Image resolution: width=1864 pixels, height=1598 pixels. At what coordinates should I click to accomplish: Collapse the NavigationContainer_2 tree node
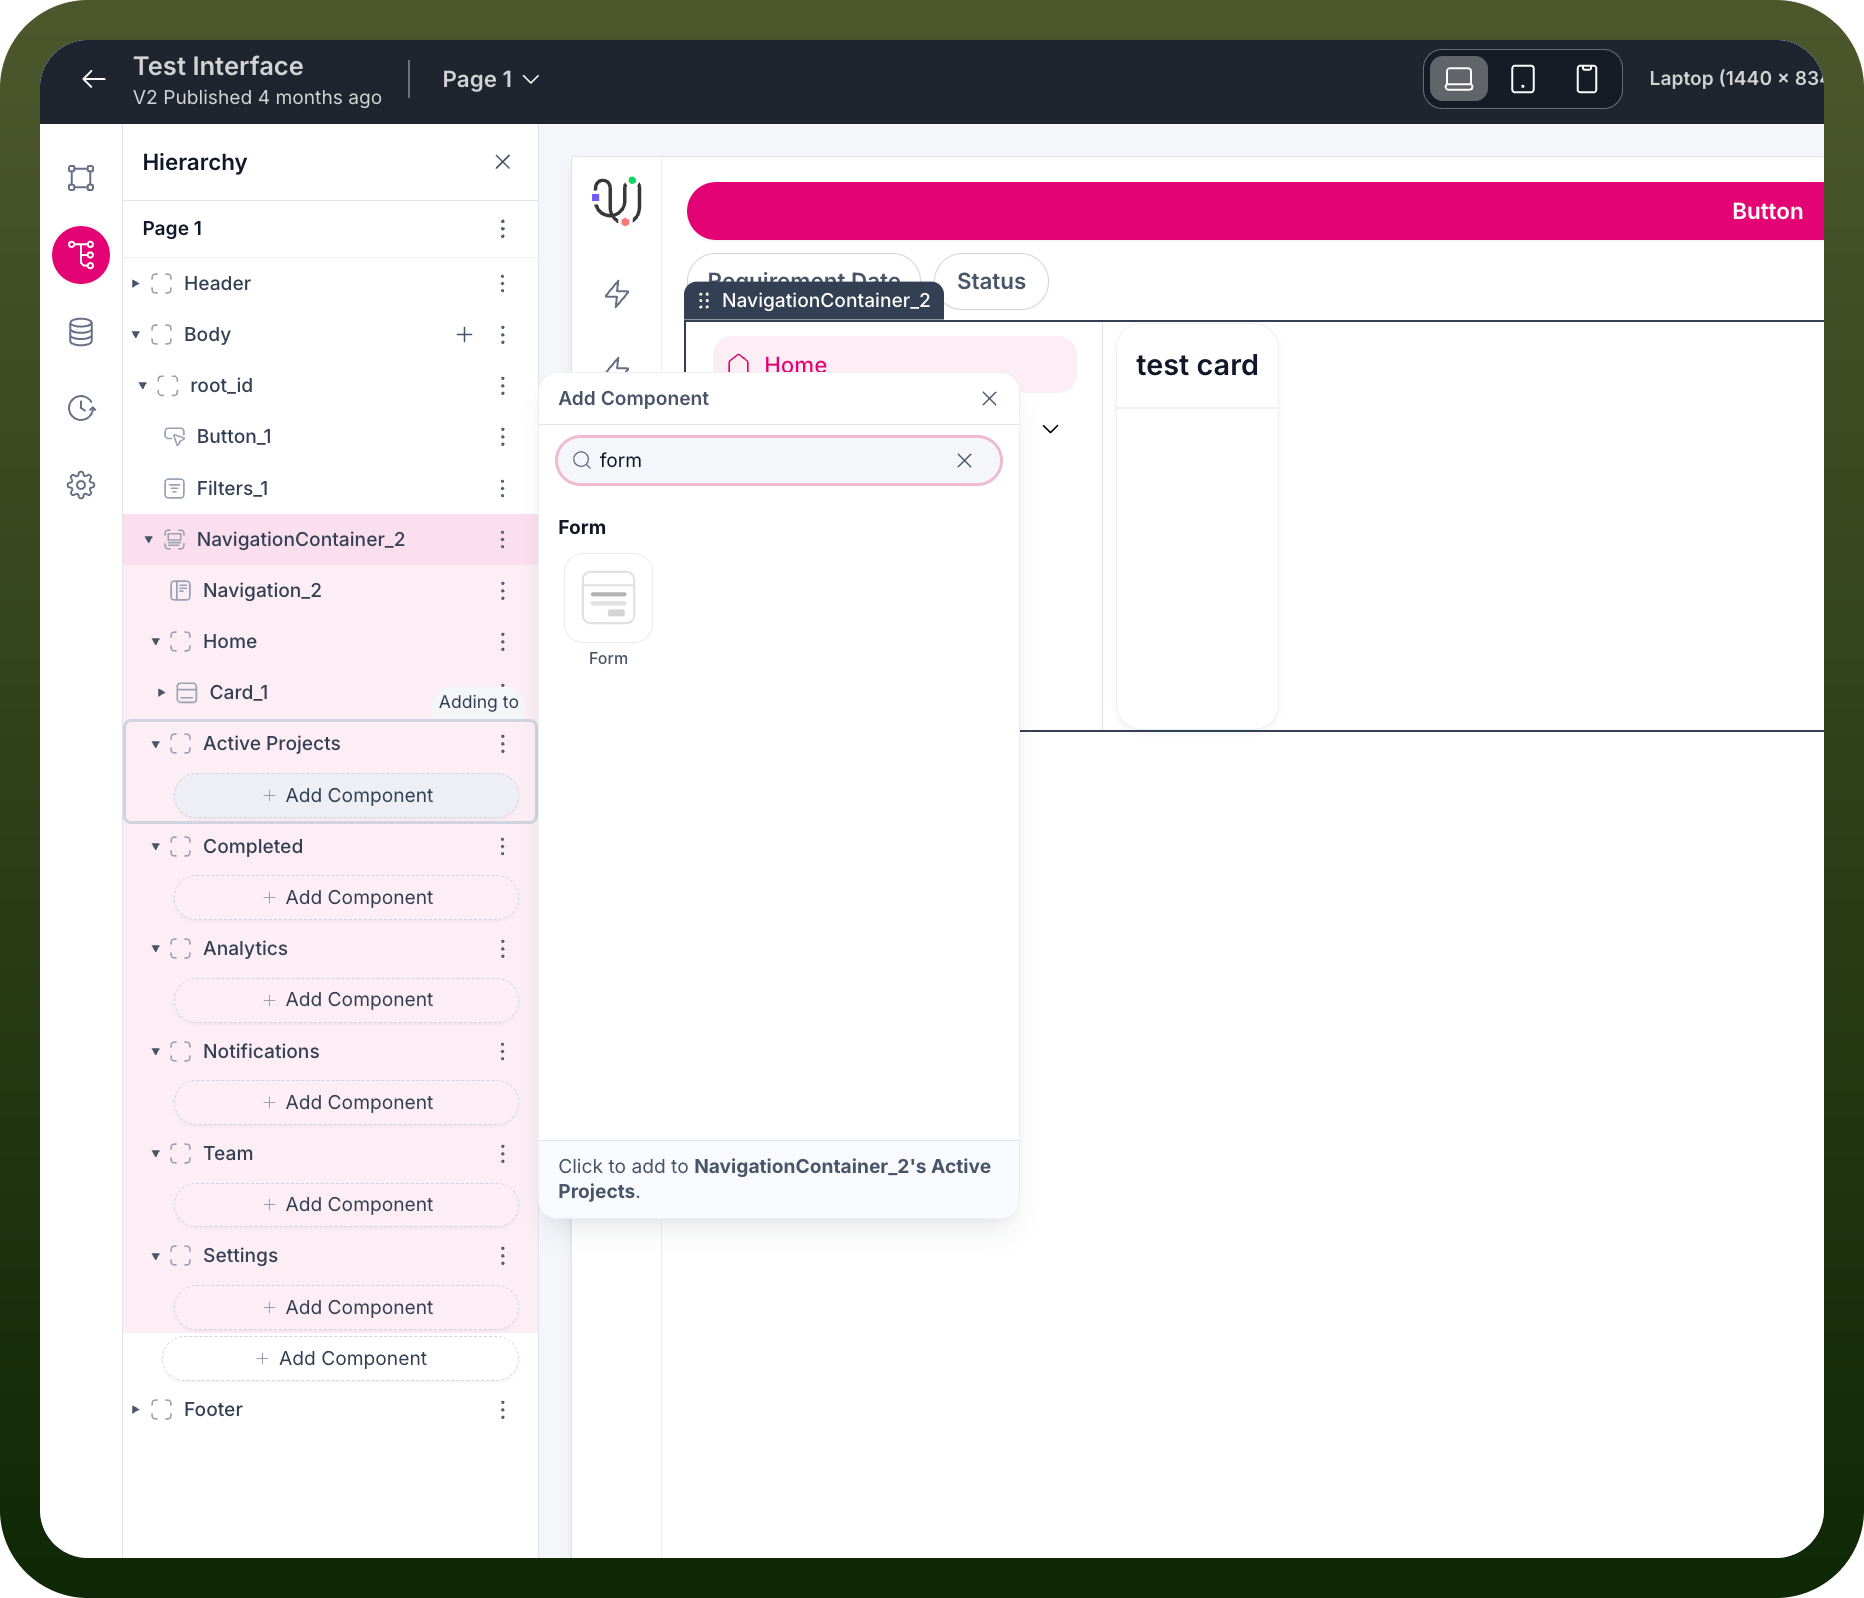(x=149, y=539)
